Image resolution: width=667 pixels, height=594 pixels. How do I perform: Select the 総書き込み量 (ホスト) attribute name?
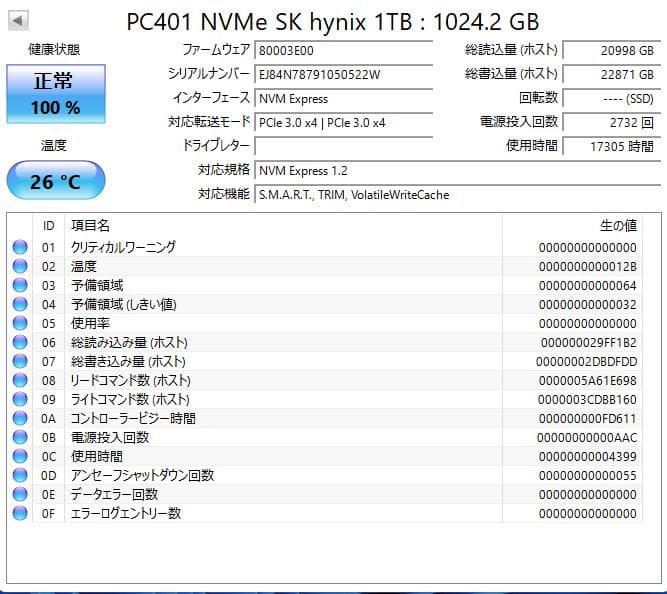coord(128,361)
